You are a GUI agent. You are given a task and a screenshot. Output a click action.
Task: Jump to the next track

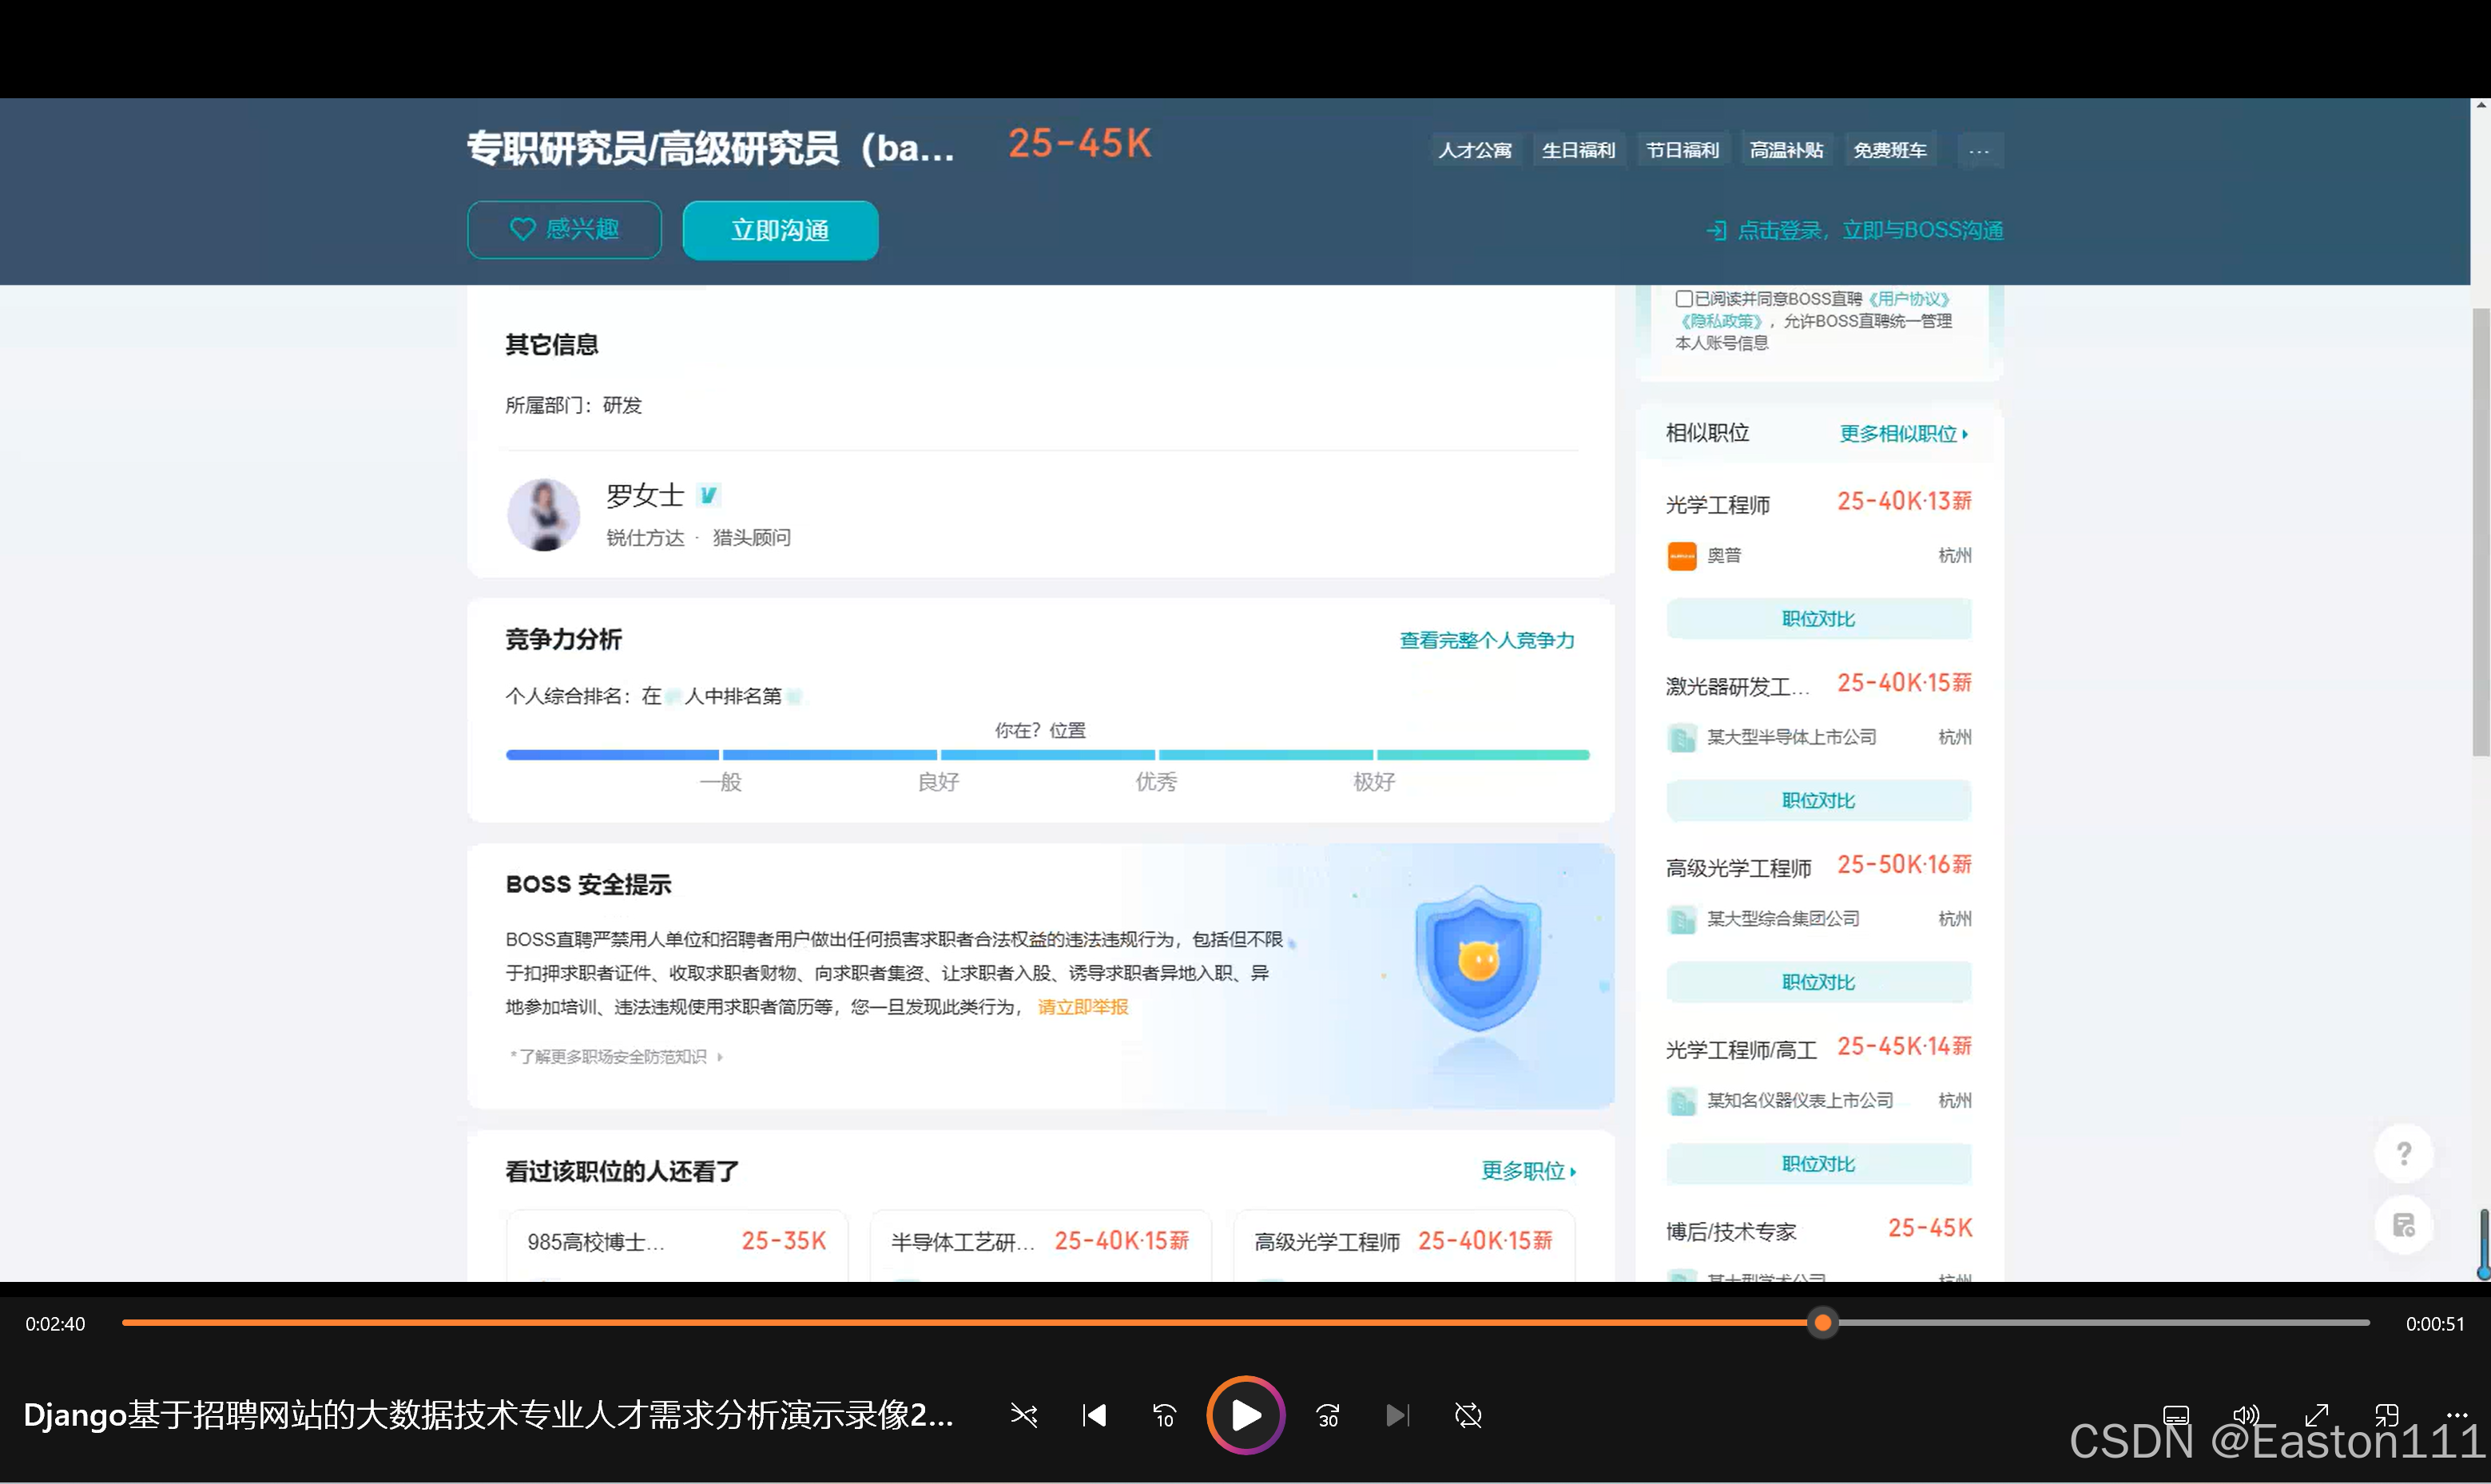(1397, 1415)
